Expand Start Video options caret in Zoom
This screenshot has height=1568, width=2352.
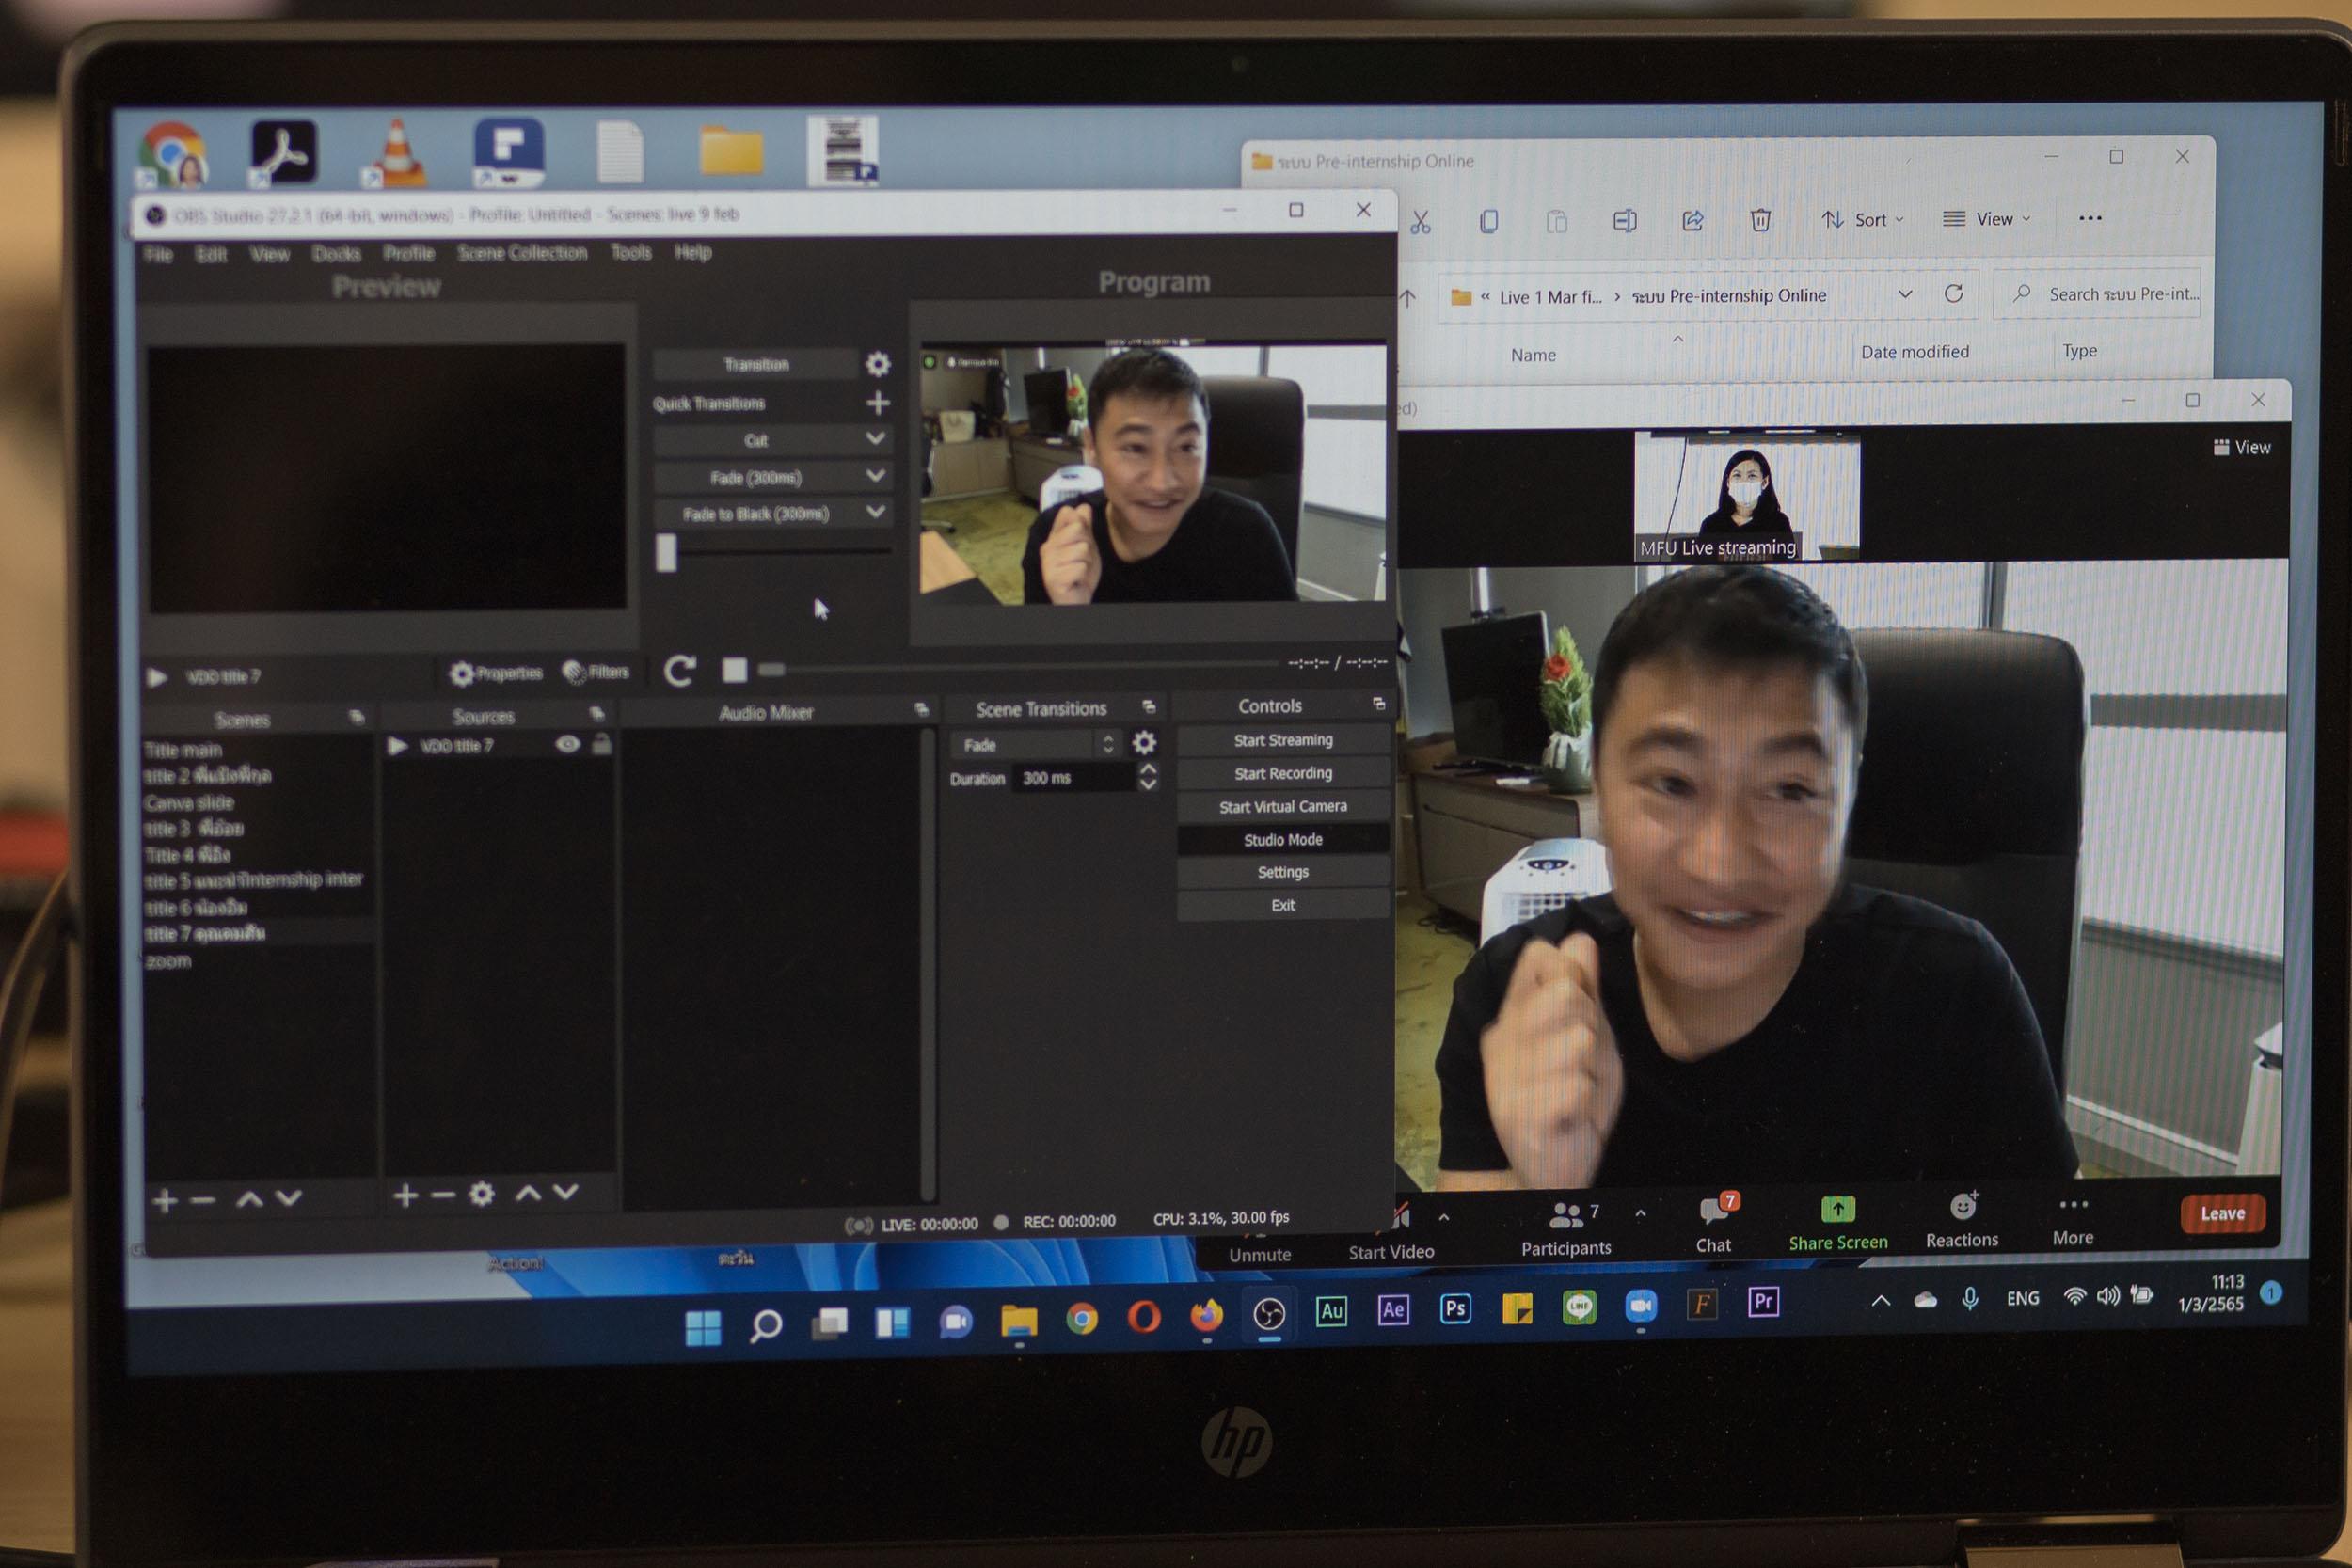[x=1444, y=1218]
